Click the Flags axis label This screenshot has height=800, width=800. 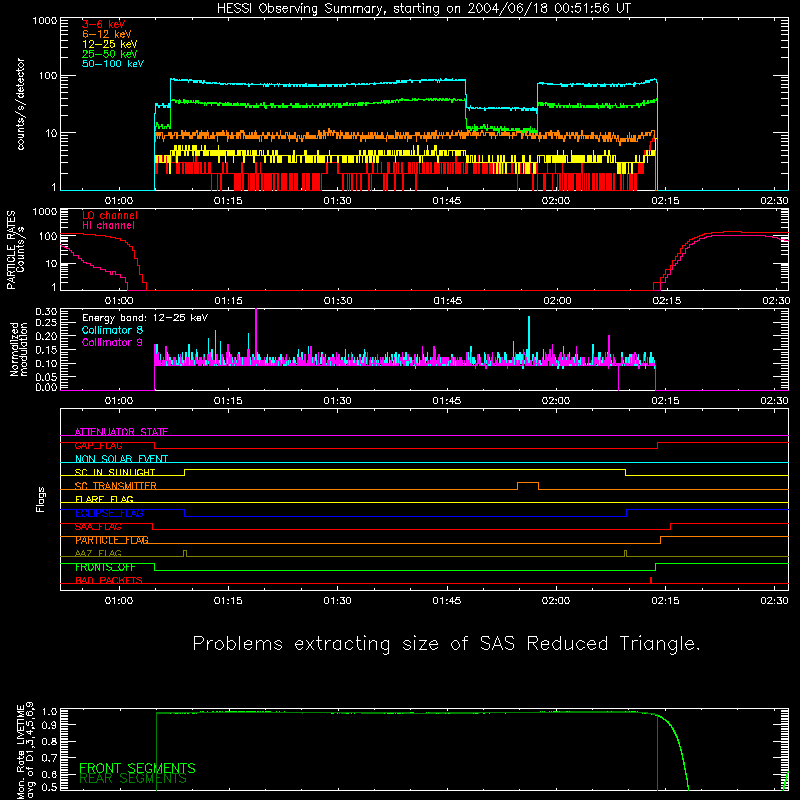pyautogui.click(x=41, y=499)
